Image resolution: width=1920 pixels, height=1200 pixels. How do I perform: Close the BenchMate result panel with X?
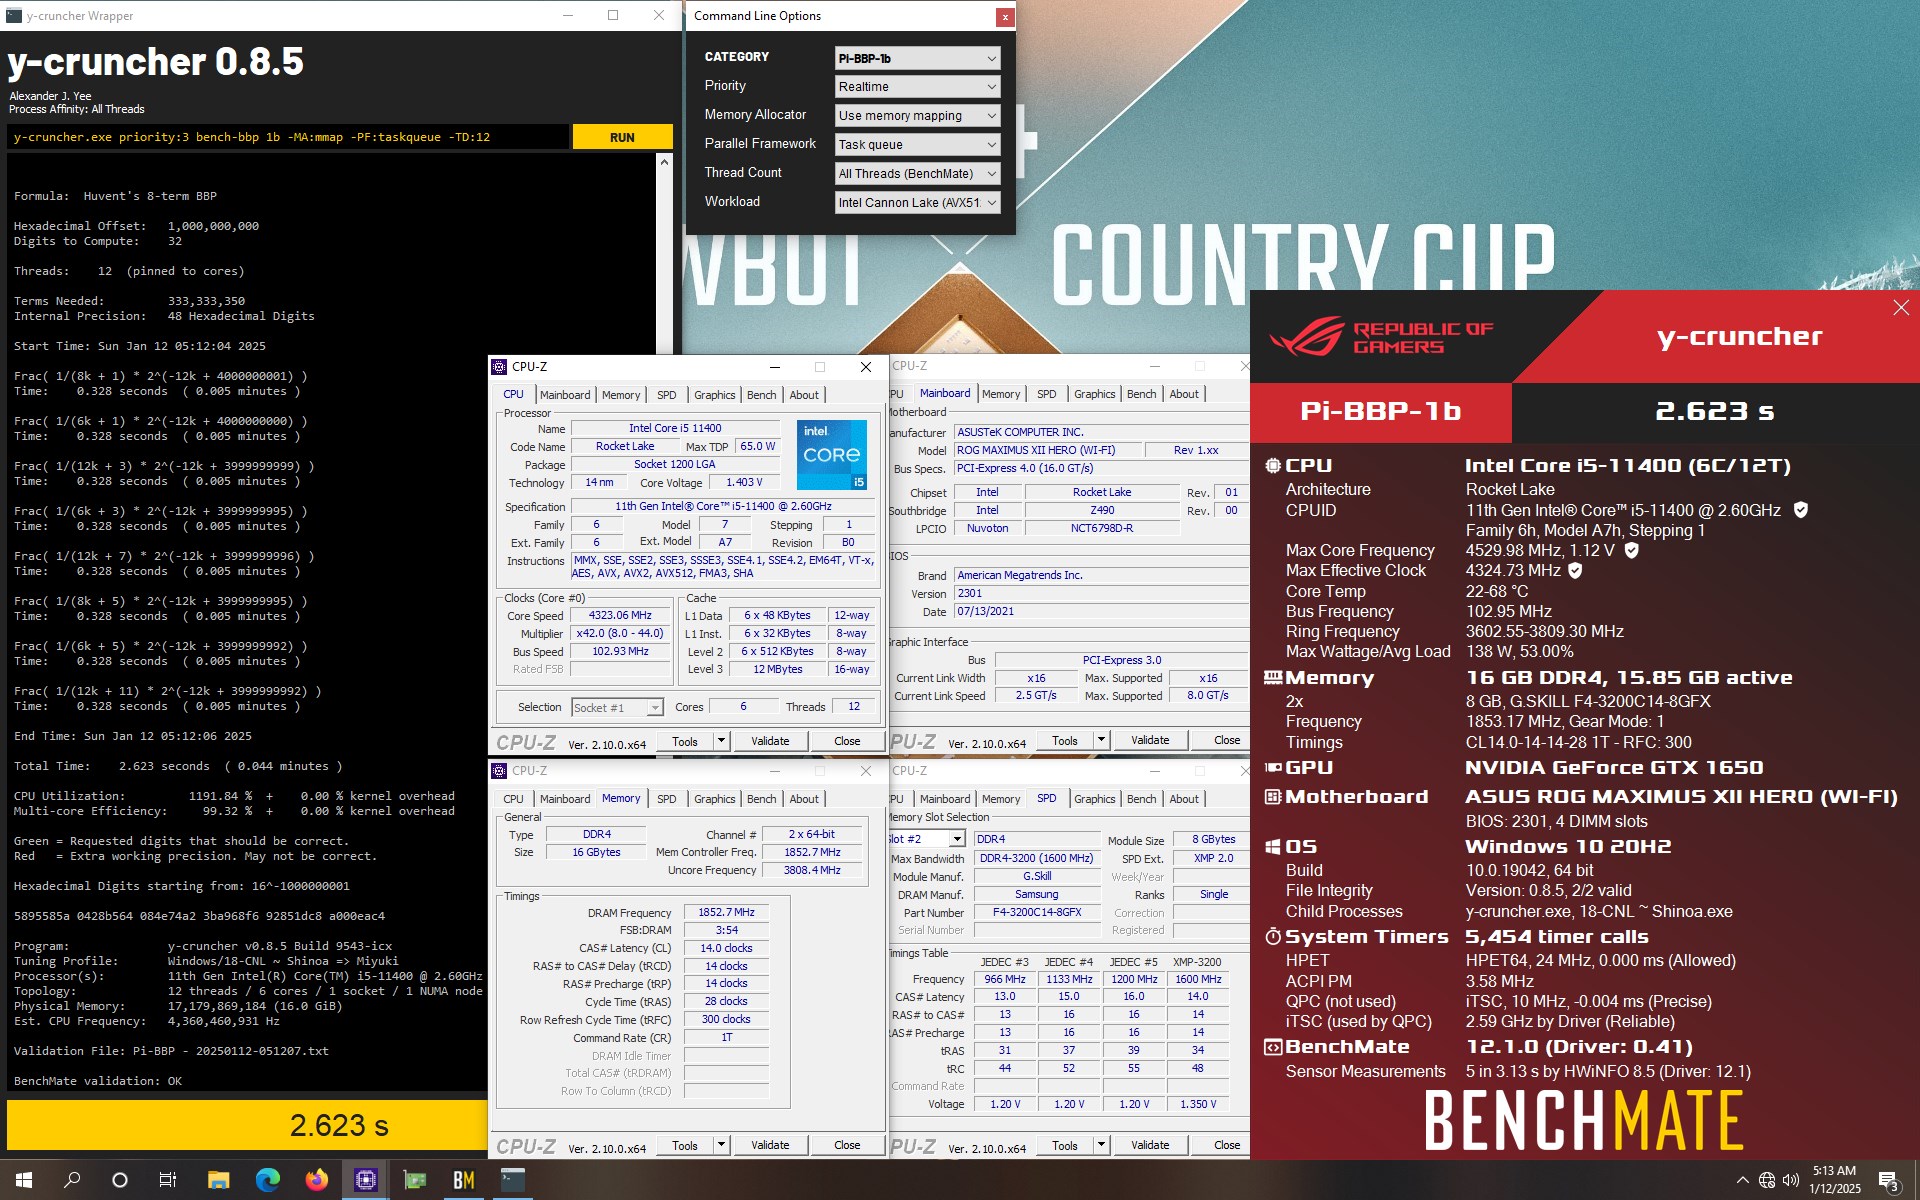click(x=1901, y=309)
